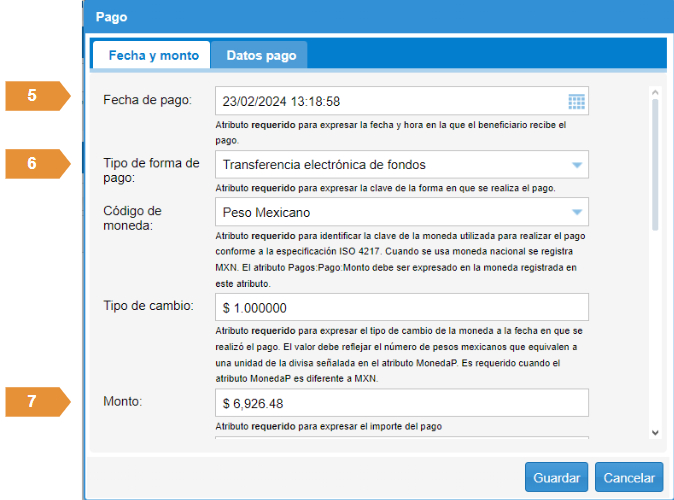The image size is (674, 500).
Task: Open the Datos pago tab
Action: [x=261, y=56]
